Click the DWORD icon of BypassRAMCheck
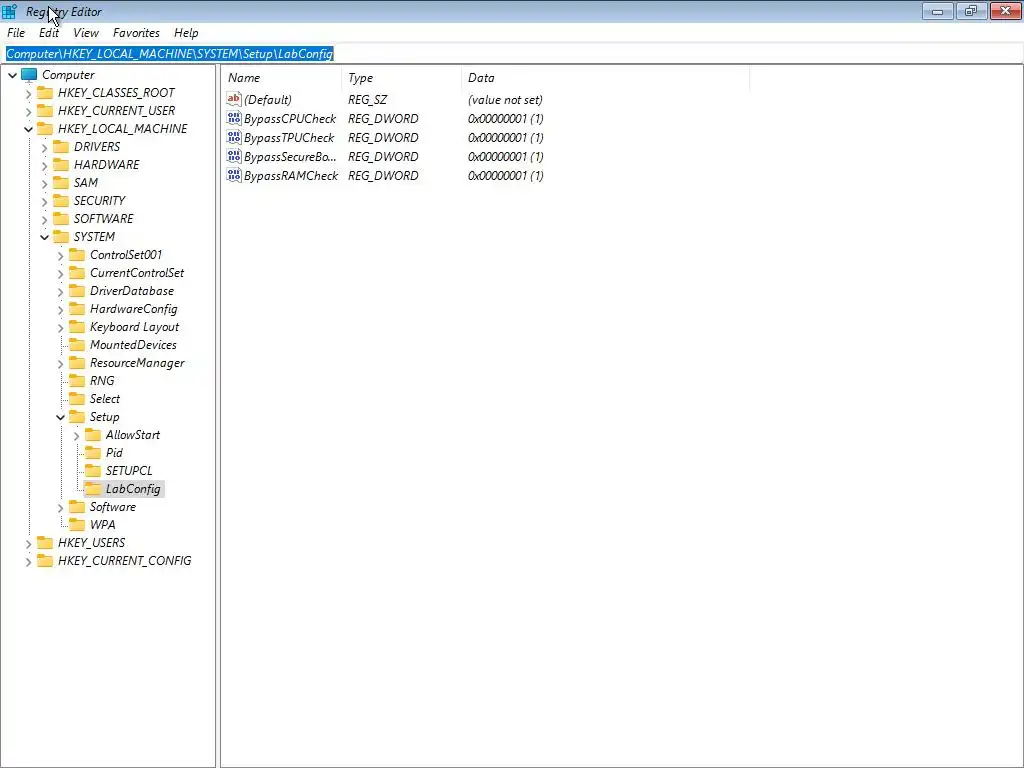 pos(234,175)
